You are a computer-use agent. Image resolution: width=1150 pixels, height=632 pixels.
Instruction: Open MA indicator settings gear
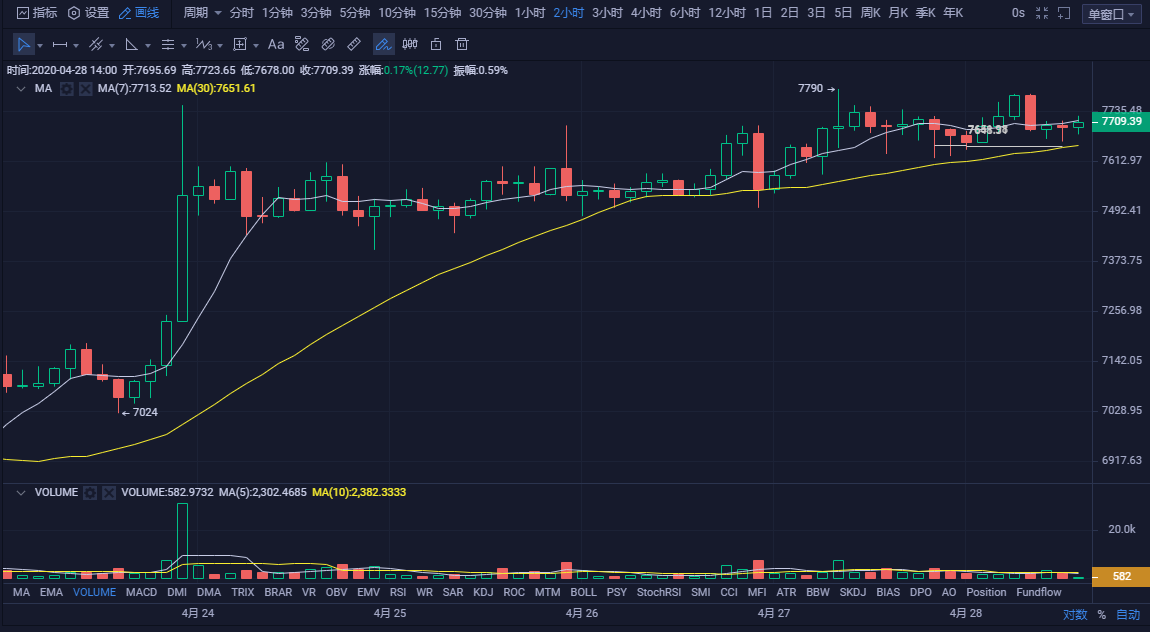tap(67, 89)
